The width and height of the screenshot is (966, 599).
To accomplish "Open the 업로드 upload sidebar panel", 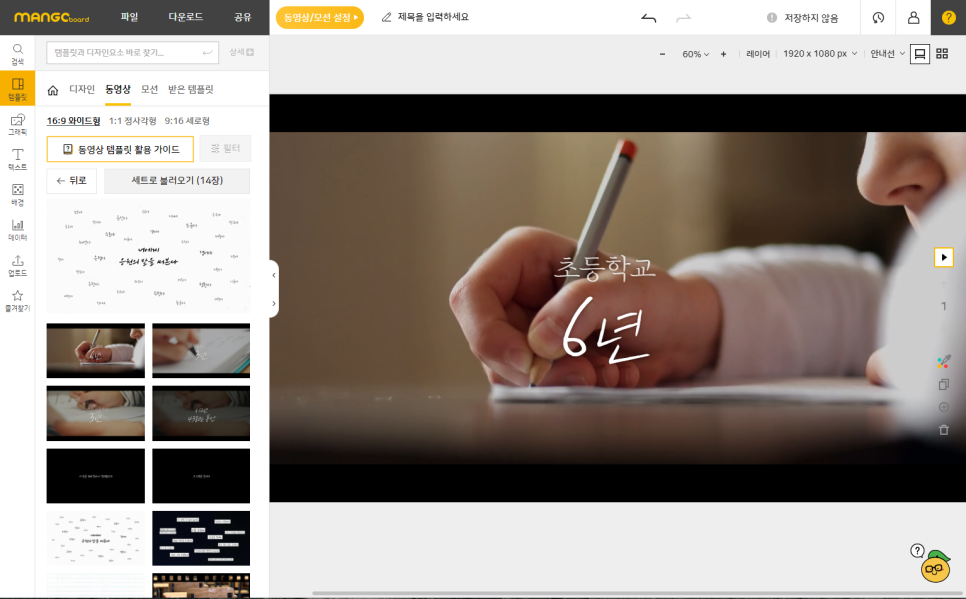I will point(17,265).
